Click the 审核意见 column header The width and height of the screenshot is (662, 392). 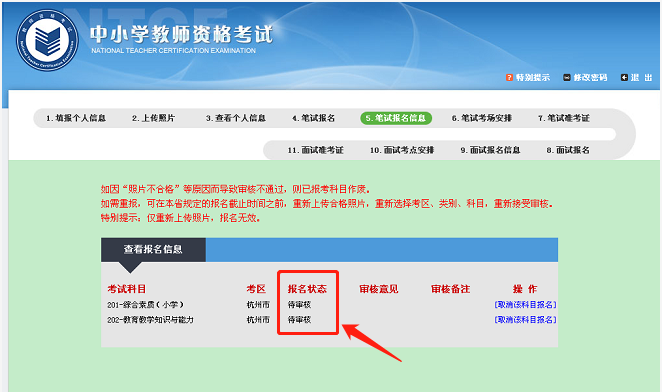(379, 289)
